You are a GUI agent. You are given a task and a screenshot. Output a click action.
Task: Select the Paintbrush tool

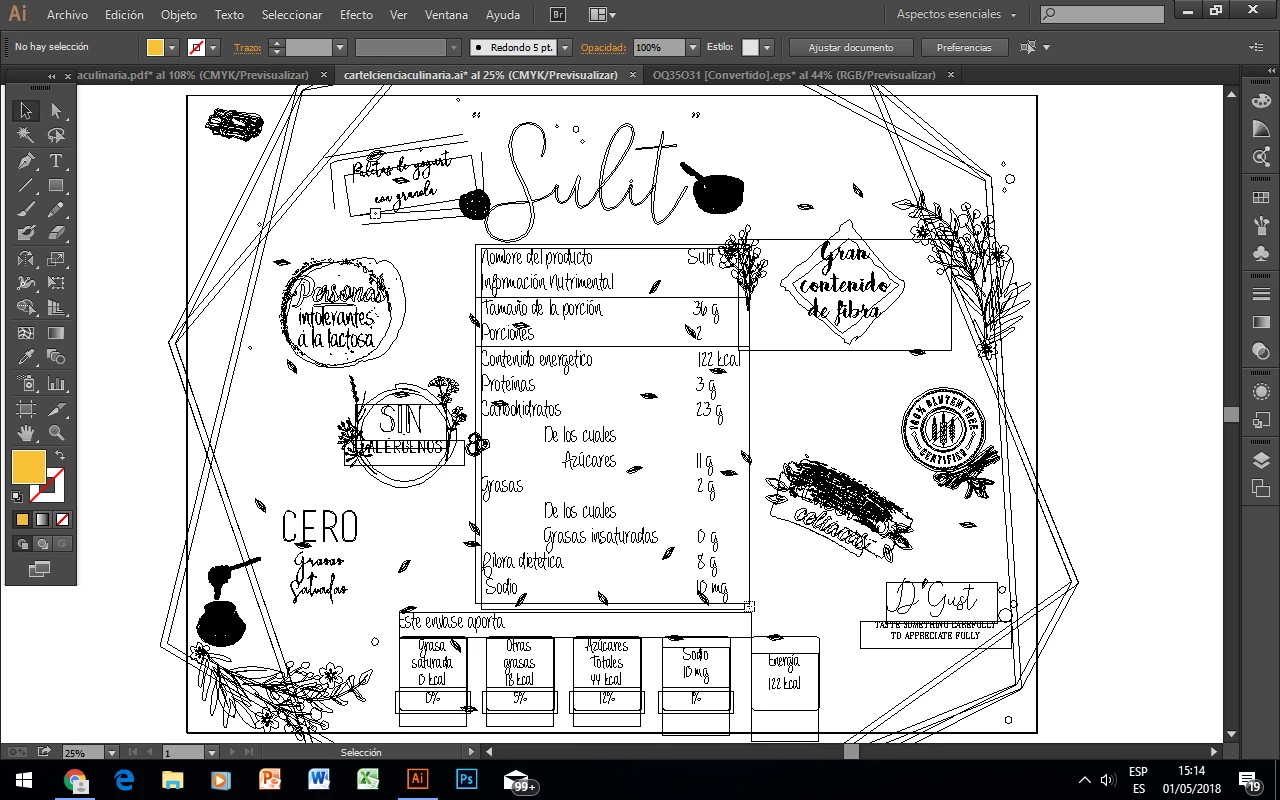pyautogui.click(x=26, y=210)
